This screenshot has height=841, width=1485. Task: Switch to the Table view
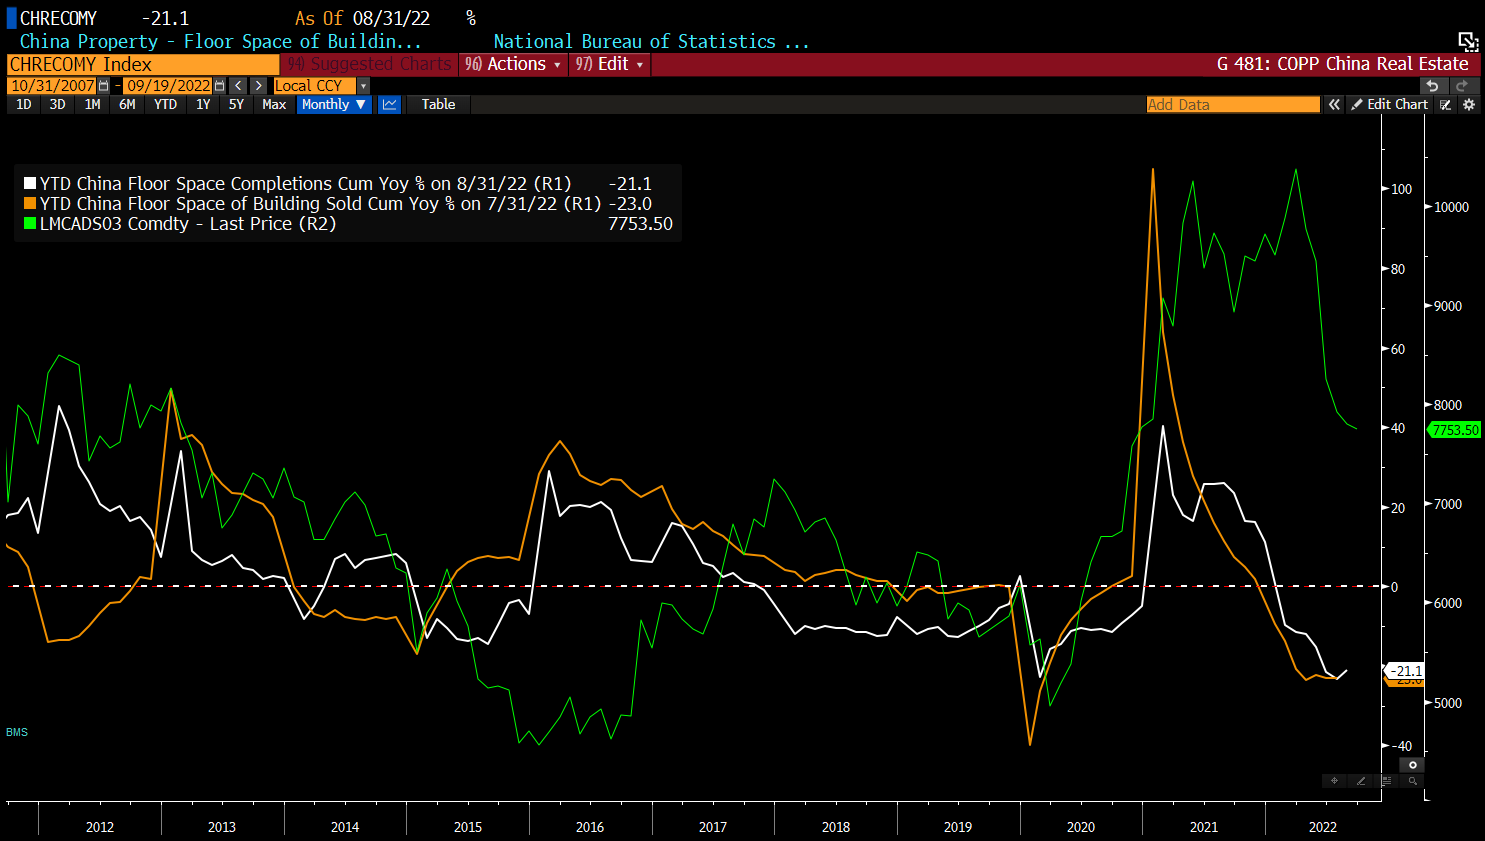[x=438, y=105]
